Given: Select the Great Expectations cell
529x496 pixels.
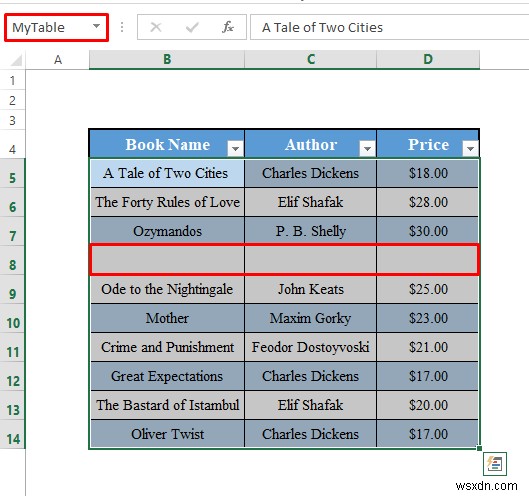Looking at the screenshot, I should coord(167,376).
